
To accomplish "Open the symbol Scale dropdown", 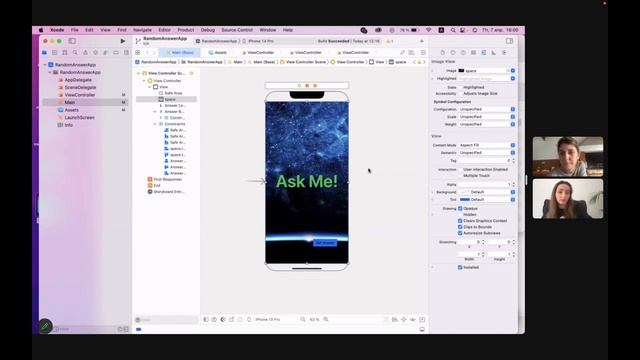I will click(x=487, y=117).
